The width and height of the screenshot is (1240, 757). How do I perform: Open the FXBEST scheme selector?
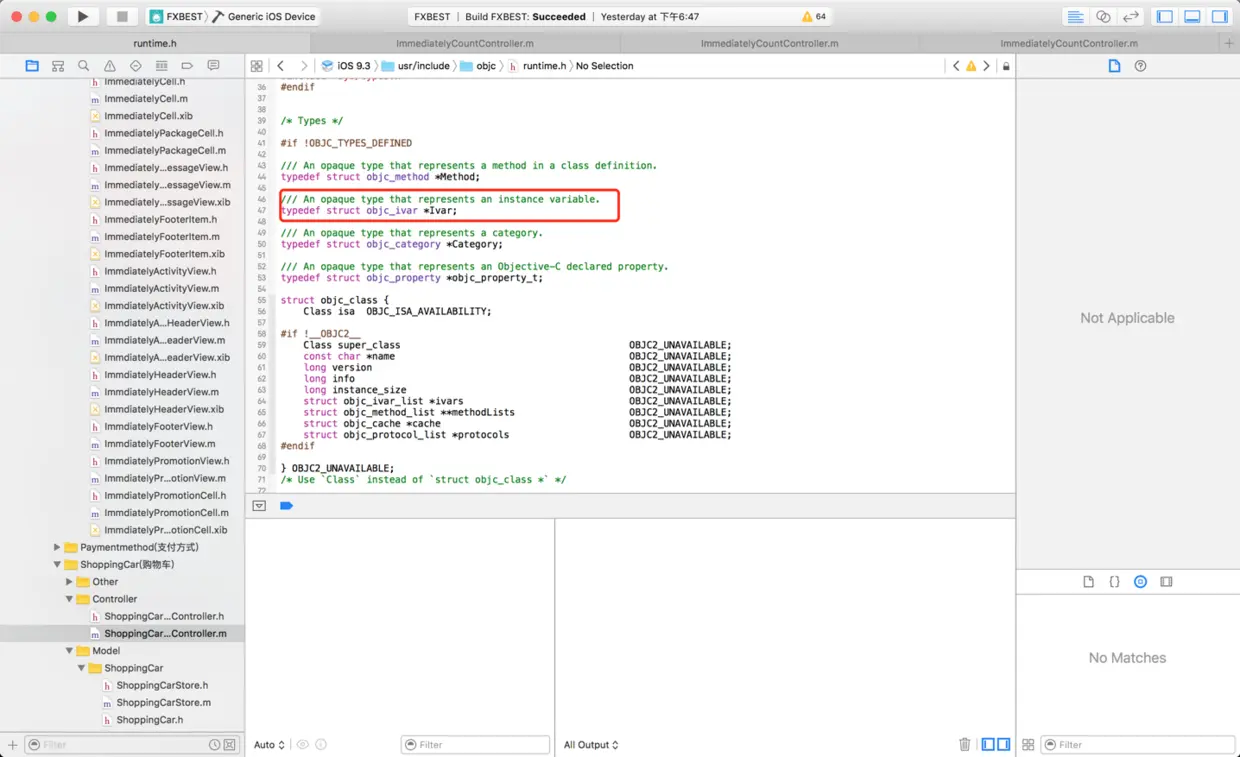click(175, 17)
